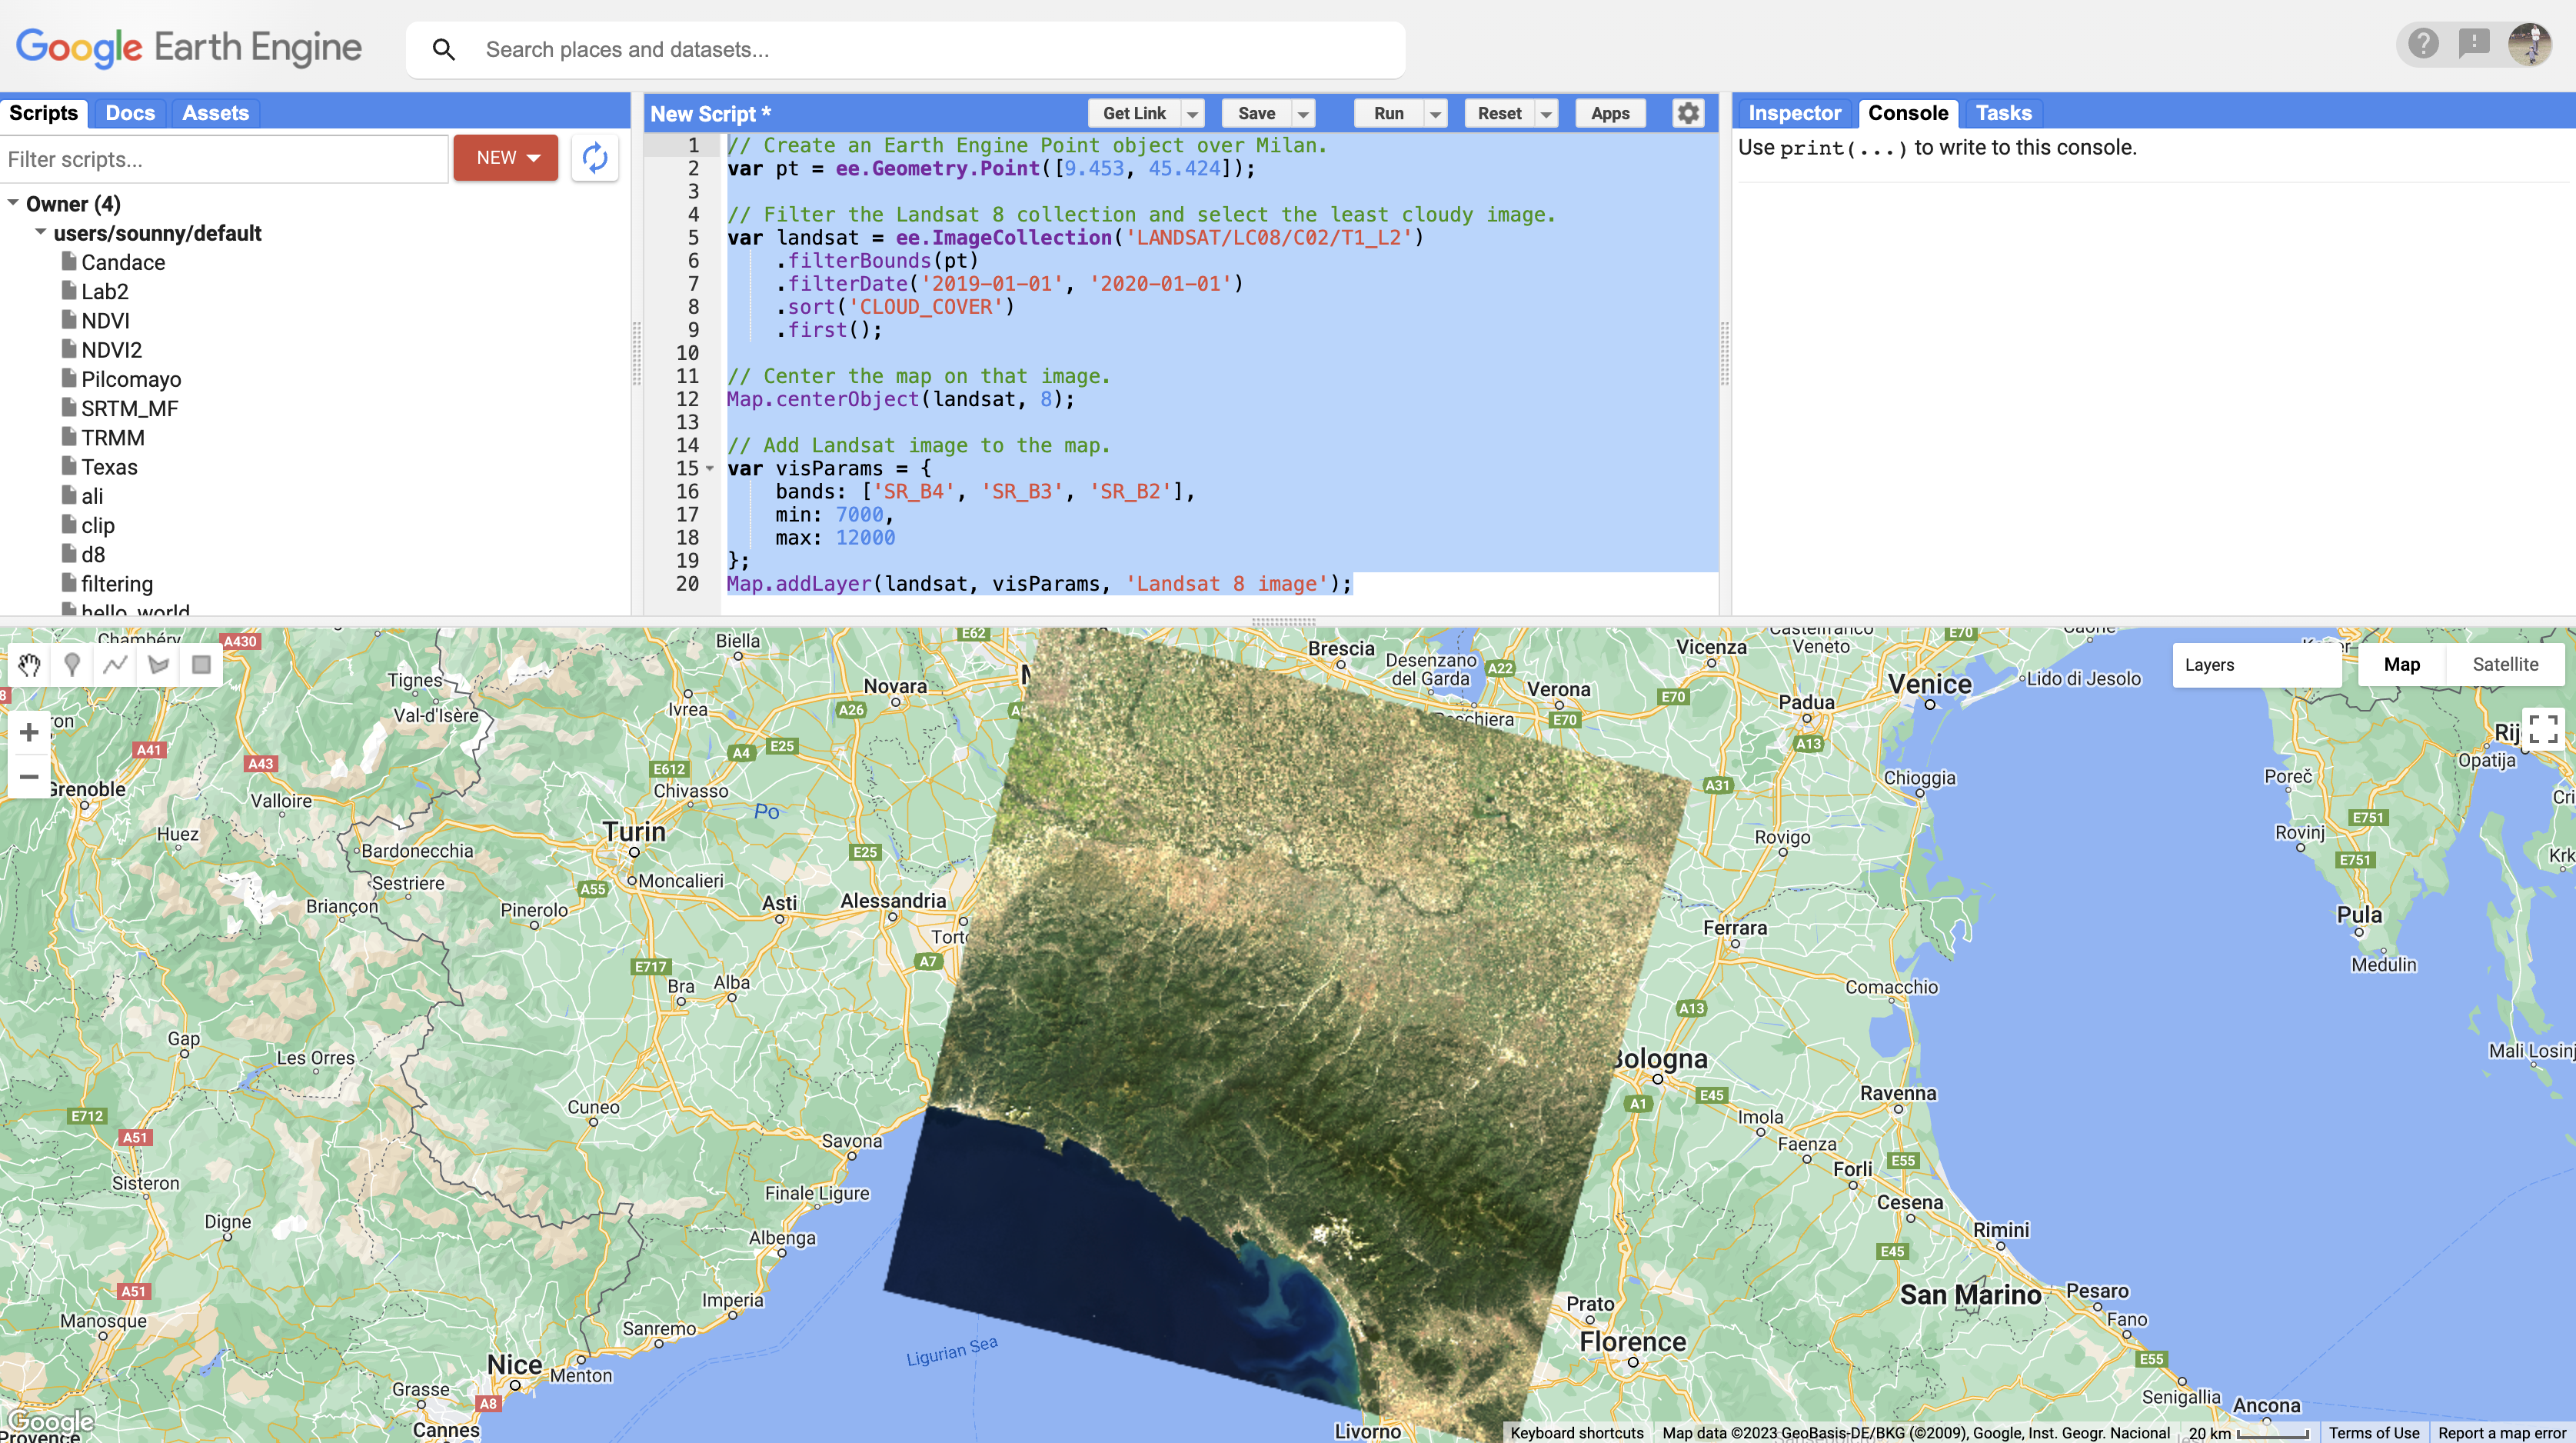Open the Terms of Use link
The image size is (2576, 1443).
[2375, 1432]
